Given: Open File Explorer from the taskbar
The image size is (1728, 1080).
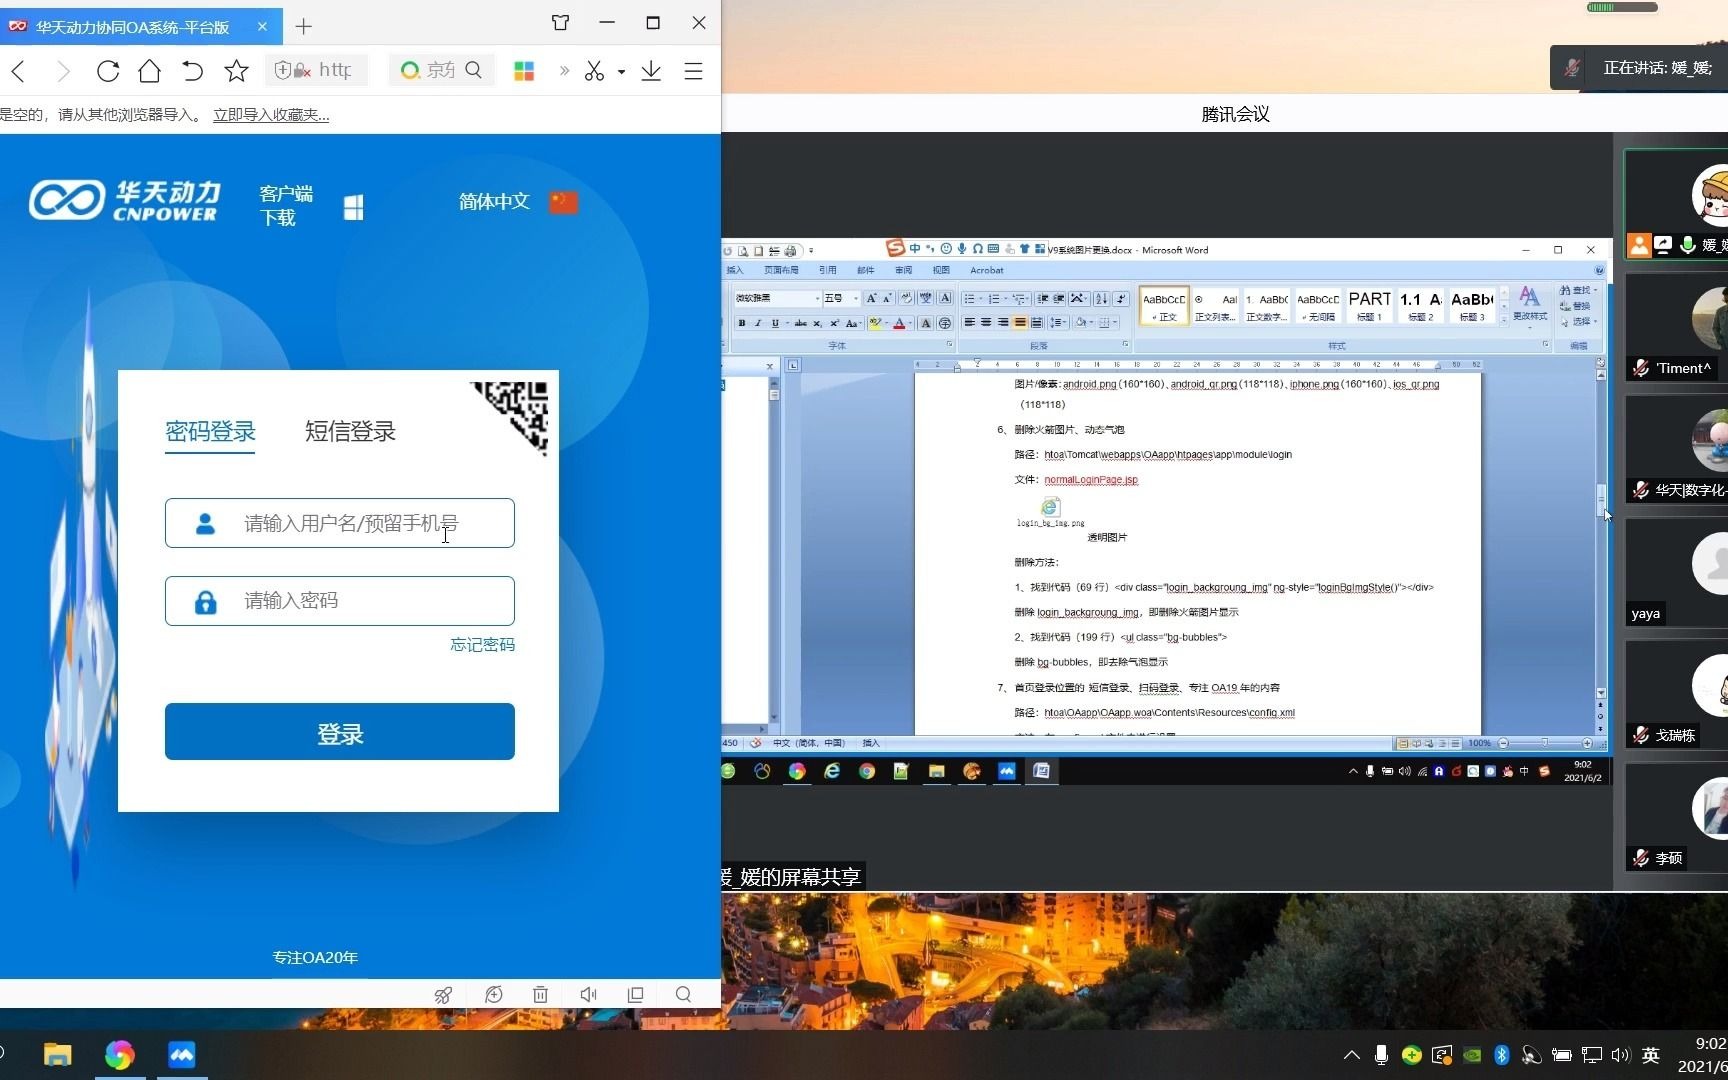Looking at the screenshot, I should [x=57, y=1055].
